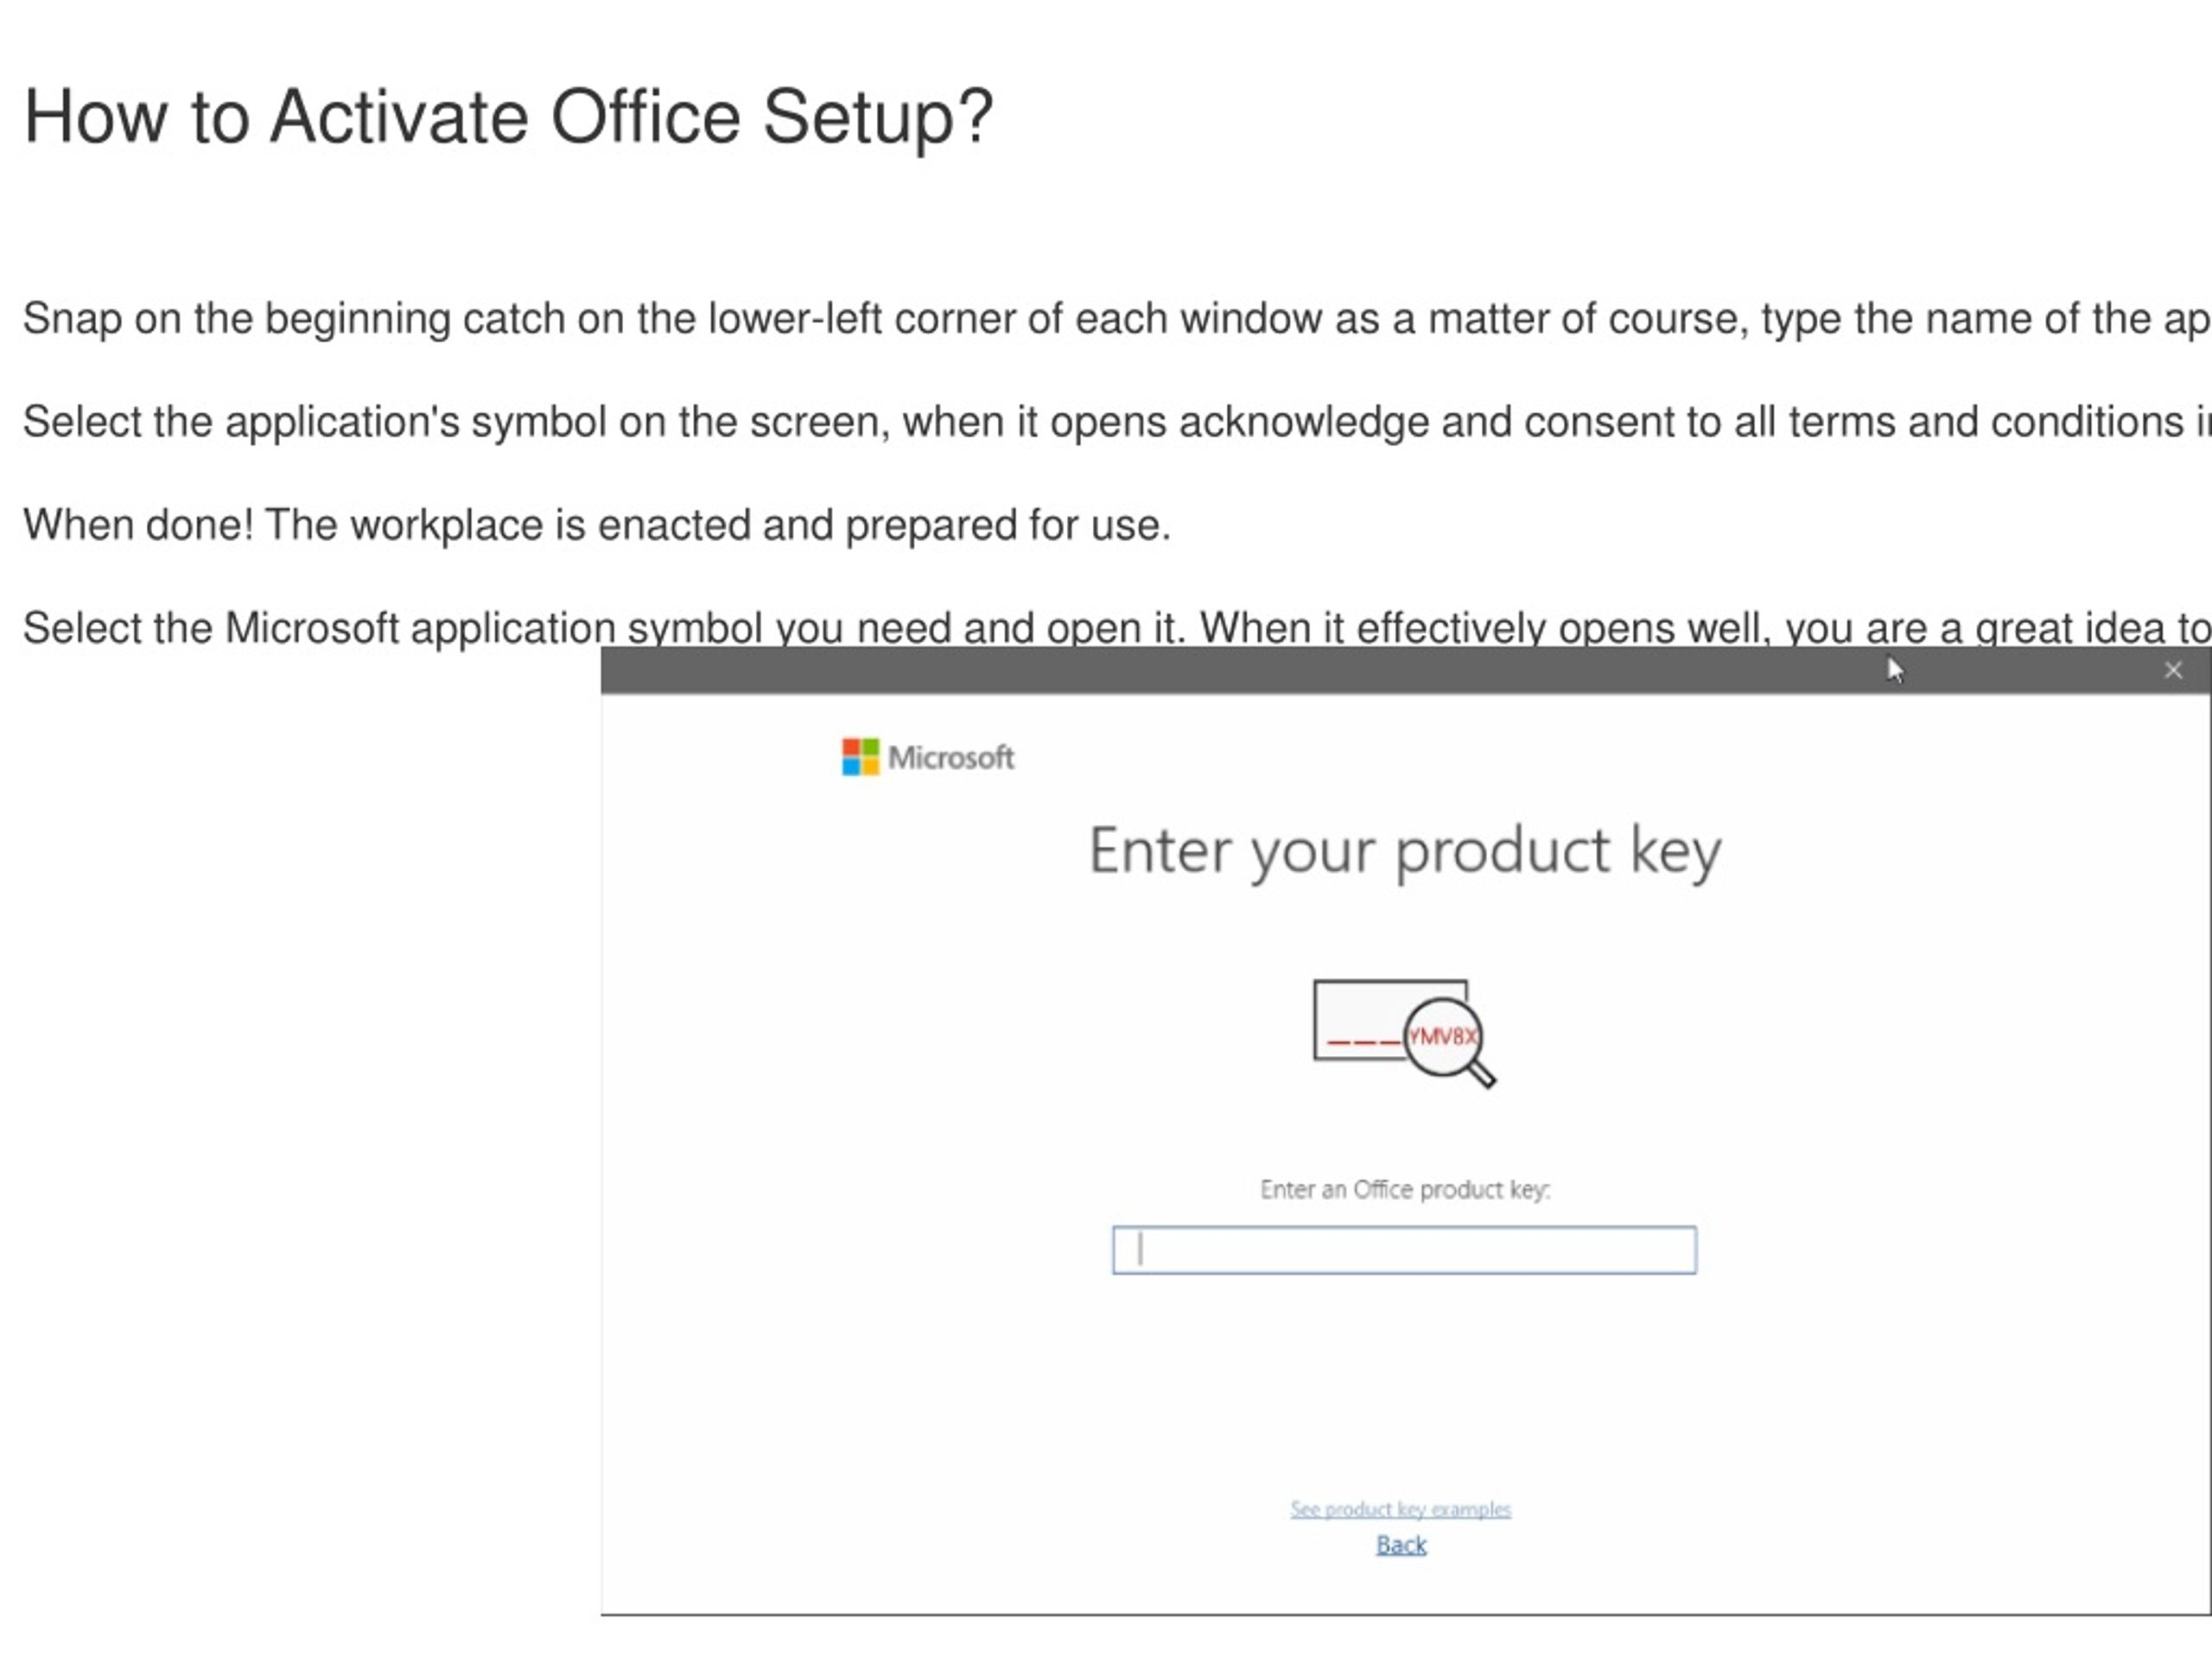This screenshot has width=2212, height=1659.
Task: Click the product key magnifier illustration
Action: tap(1404, 1033)
